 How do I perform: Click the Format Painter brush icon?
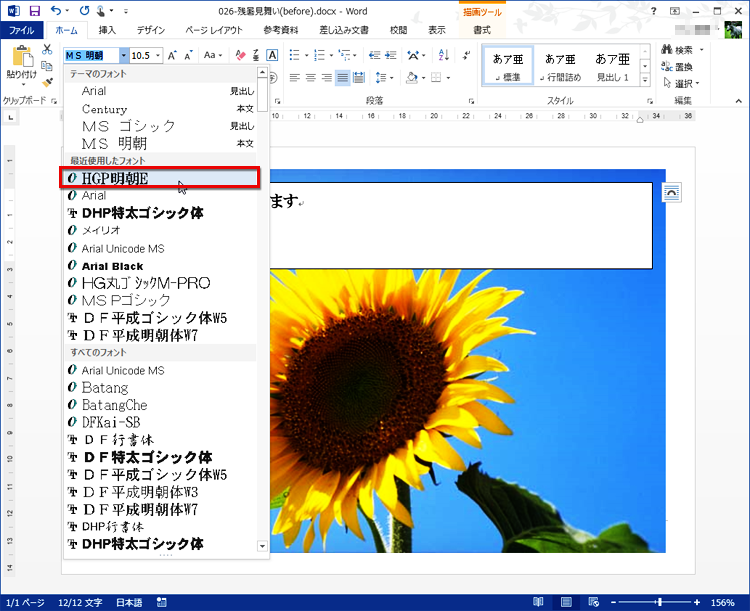click(47, 82)
